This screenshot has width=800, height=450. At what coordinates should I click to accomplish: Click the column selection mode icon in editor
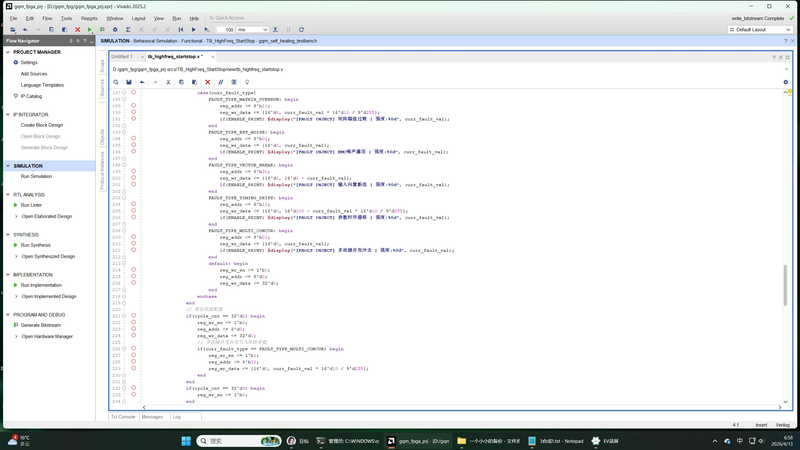pos(234,82)
